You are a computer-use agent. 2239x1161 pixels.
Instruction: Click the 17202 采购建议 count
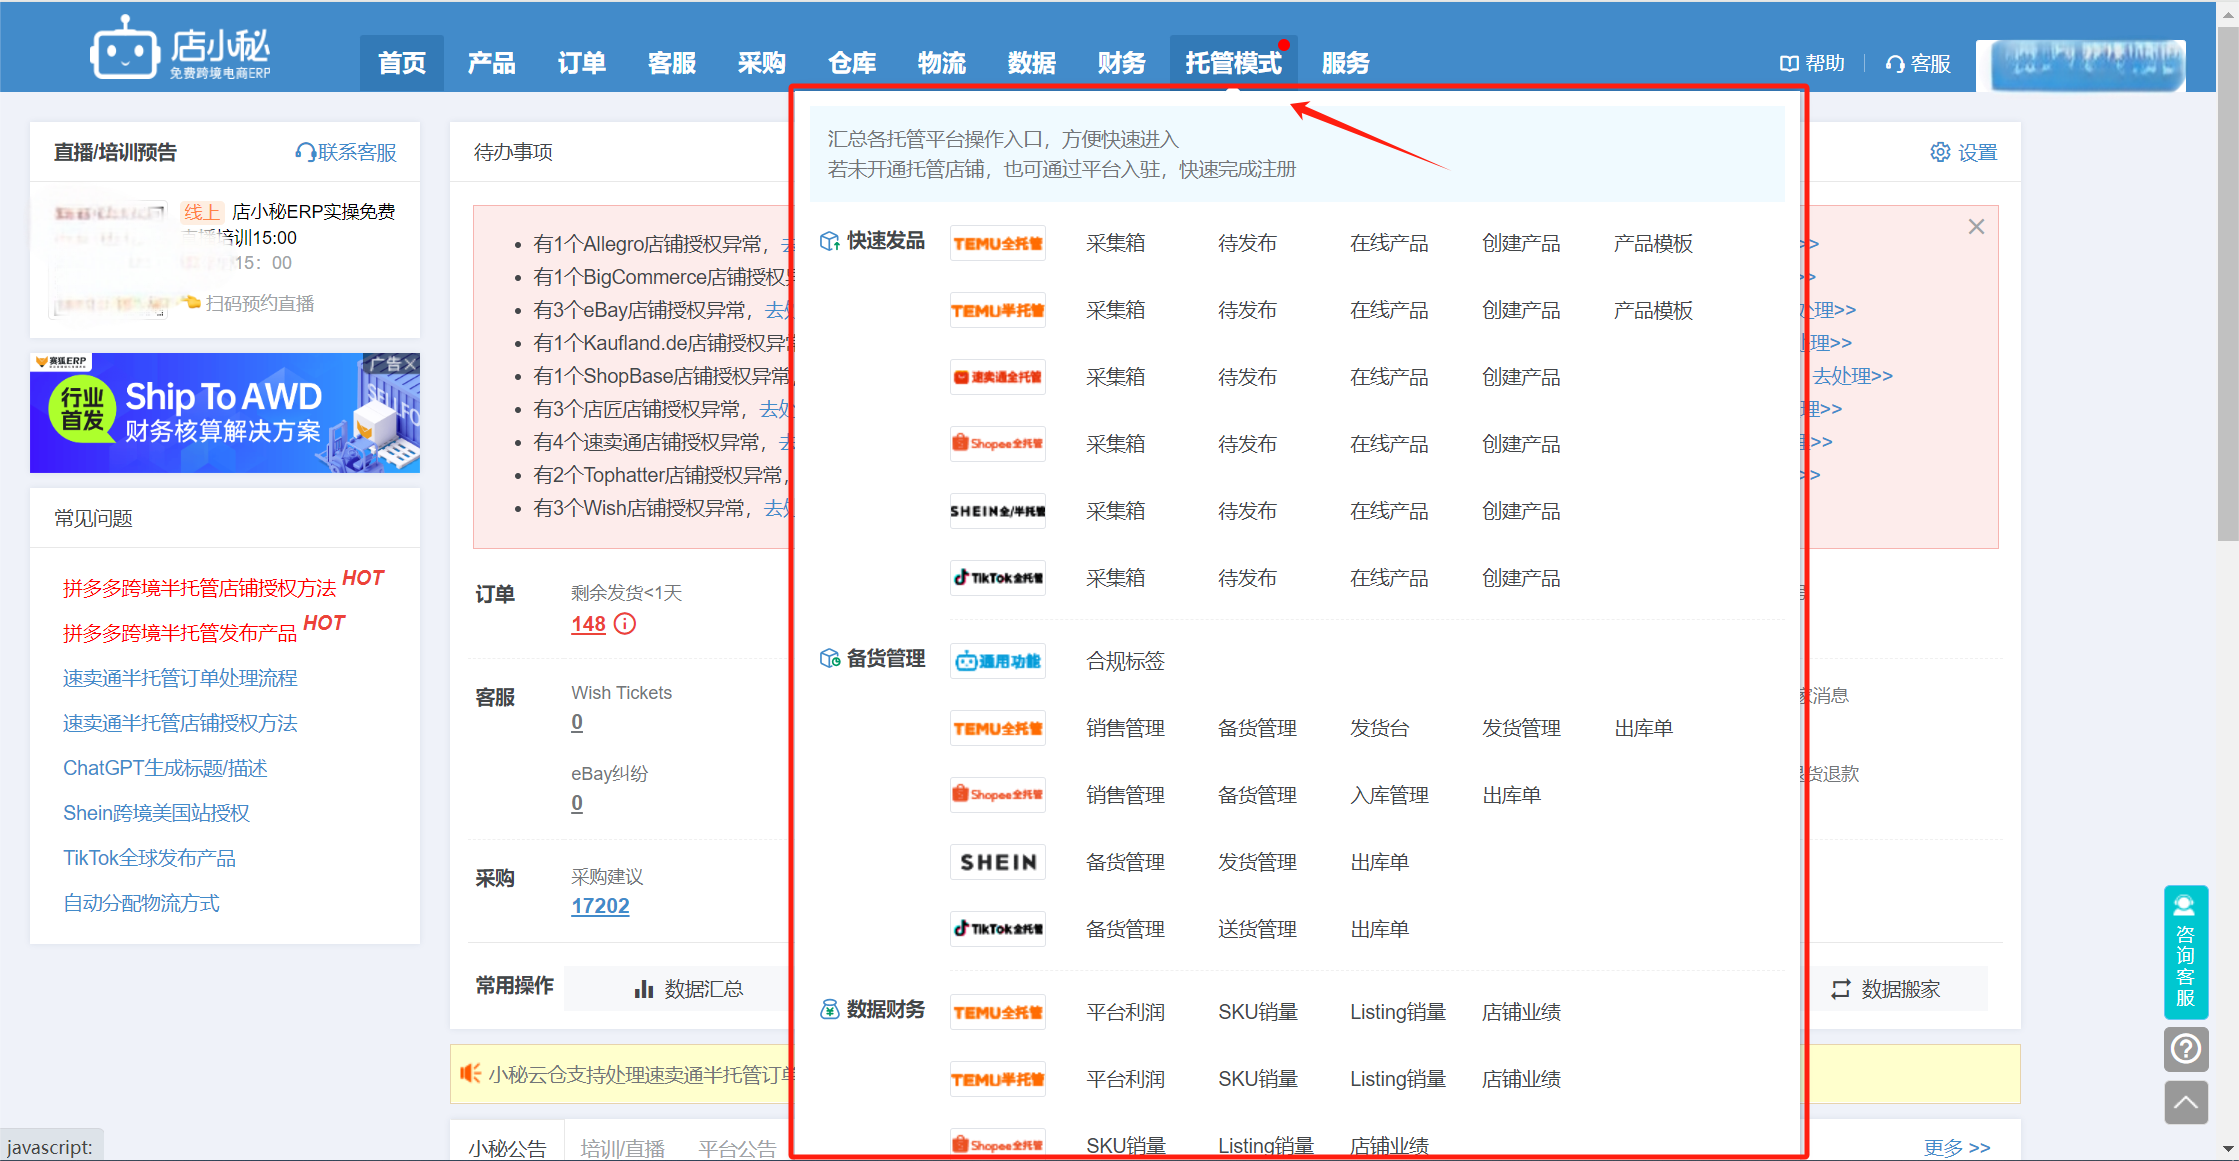(601, 906)
